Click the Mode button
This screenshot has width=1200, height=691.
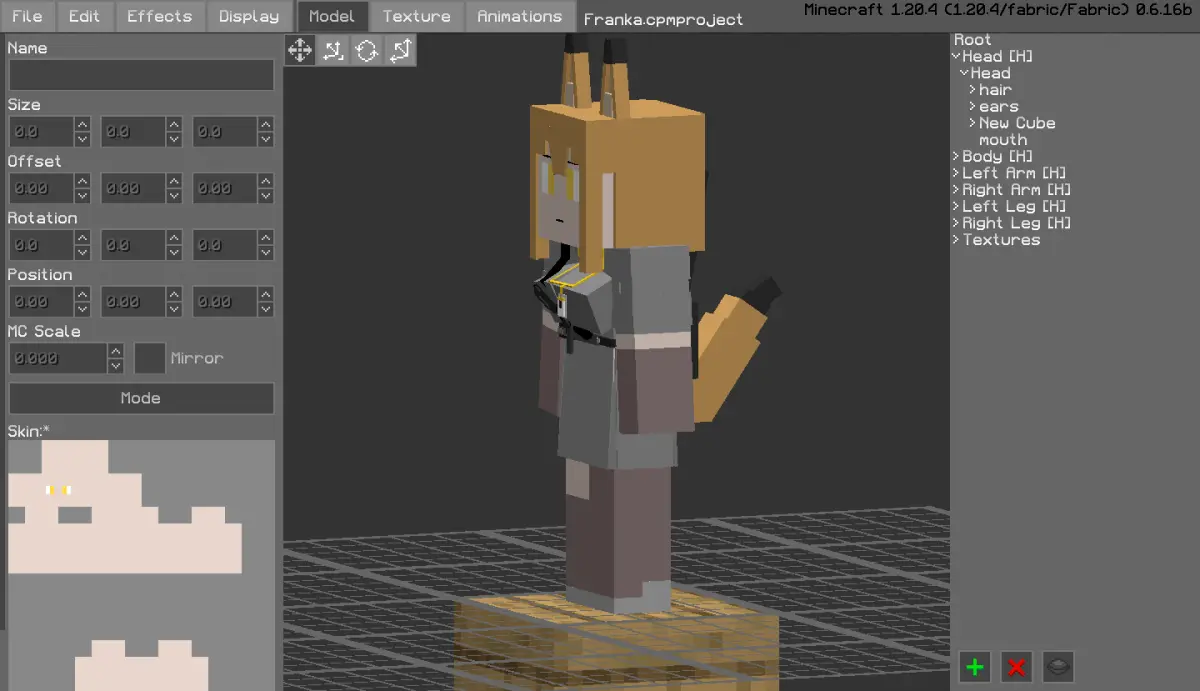pos(141,398)
